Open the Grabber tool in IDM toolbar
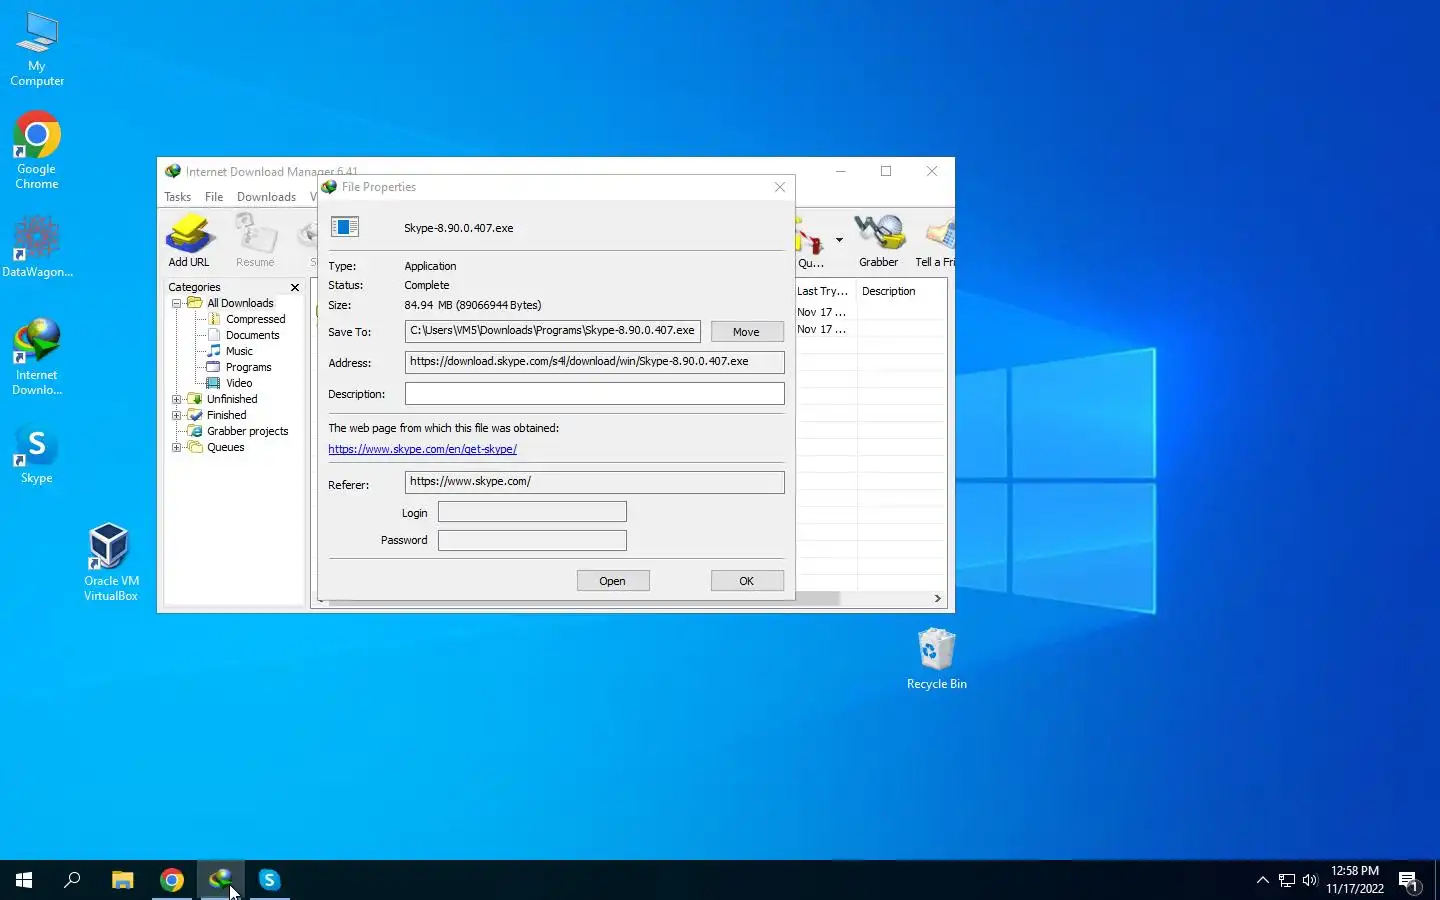This screenshot has width=1440, height=900. coord(878,241)
